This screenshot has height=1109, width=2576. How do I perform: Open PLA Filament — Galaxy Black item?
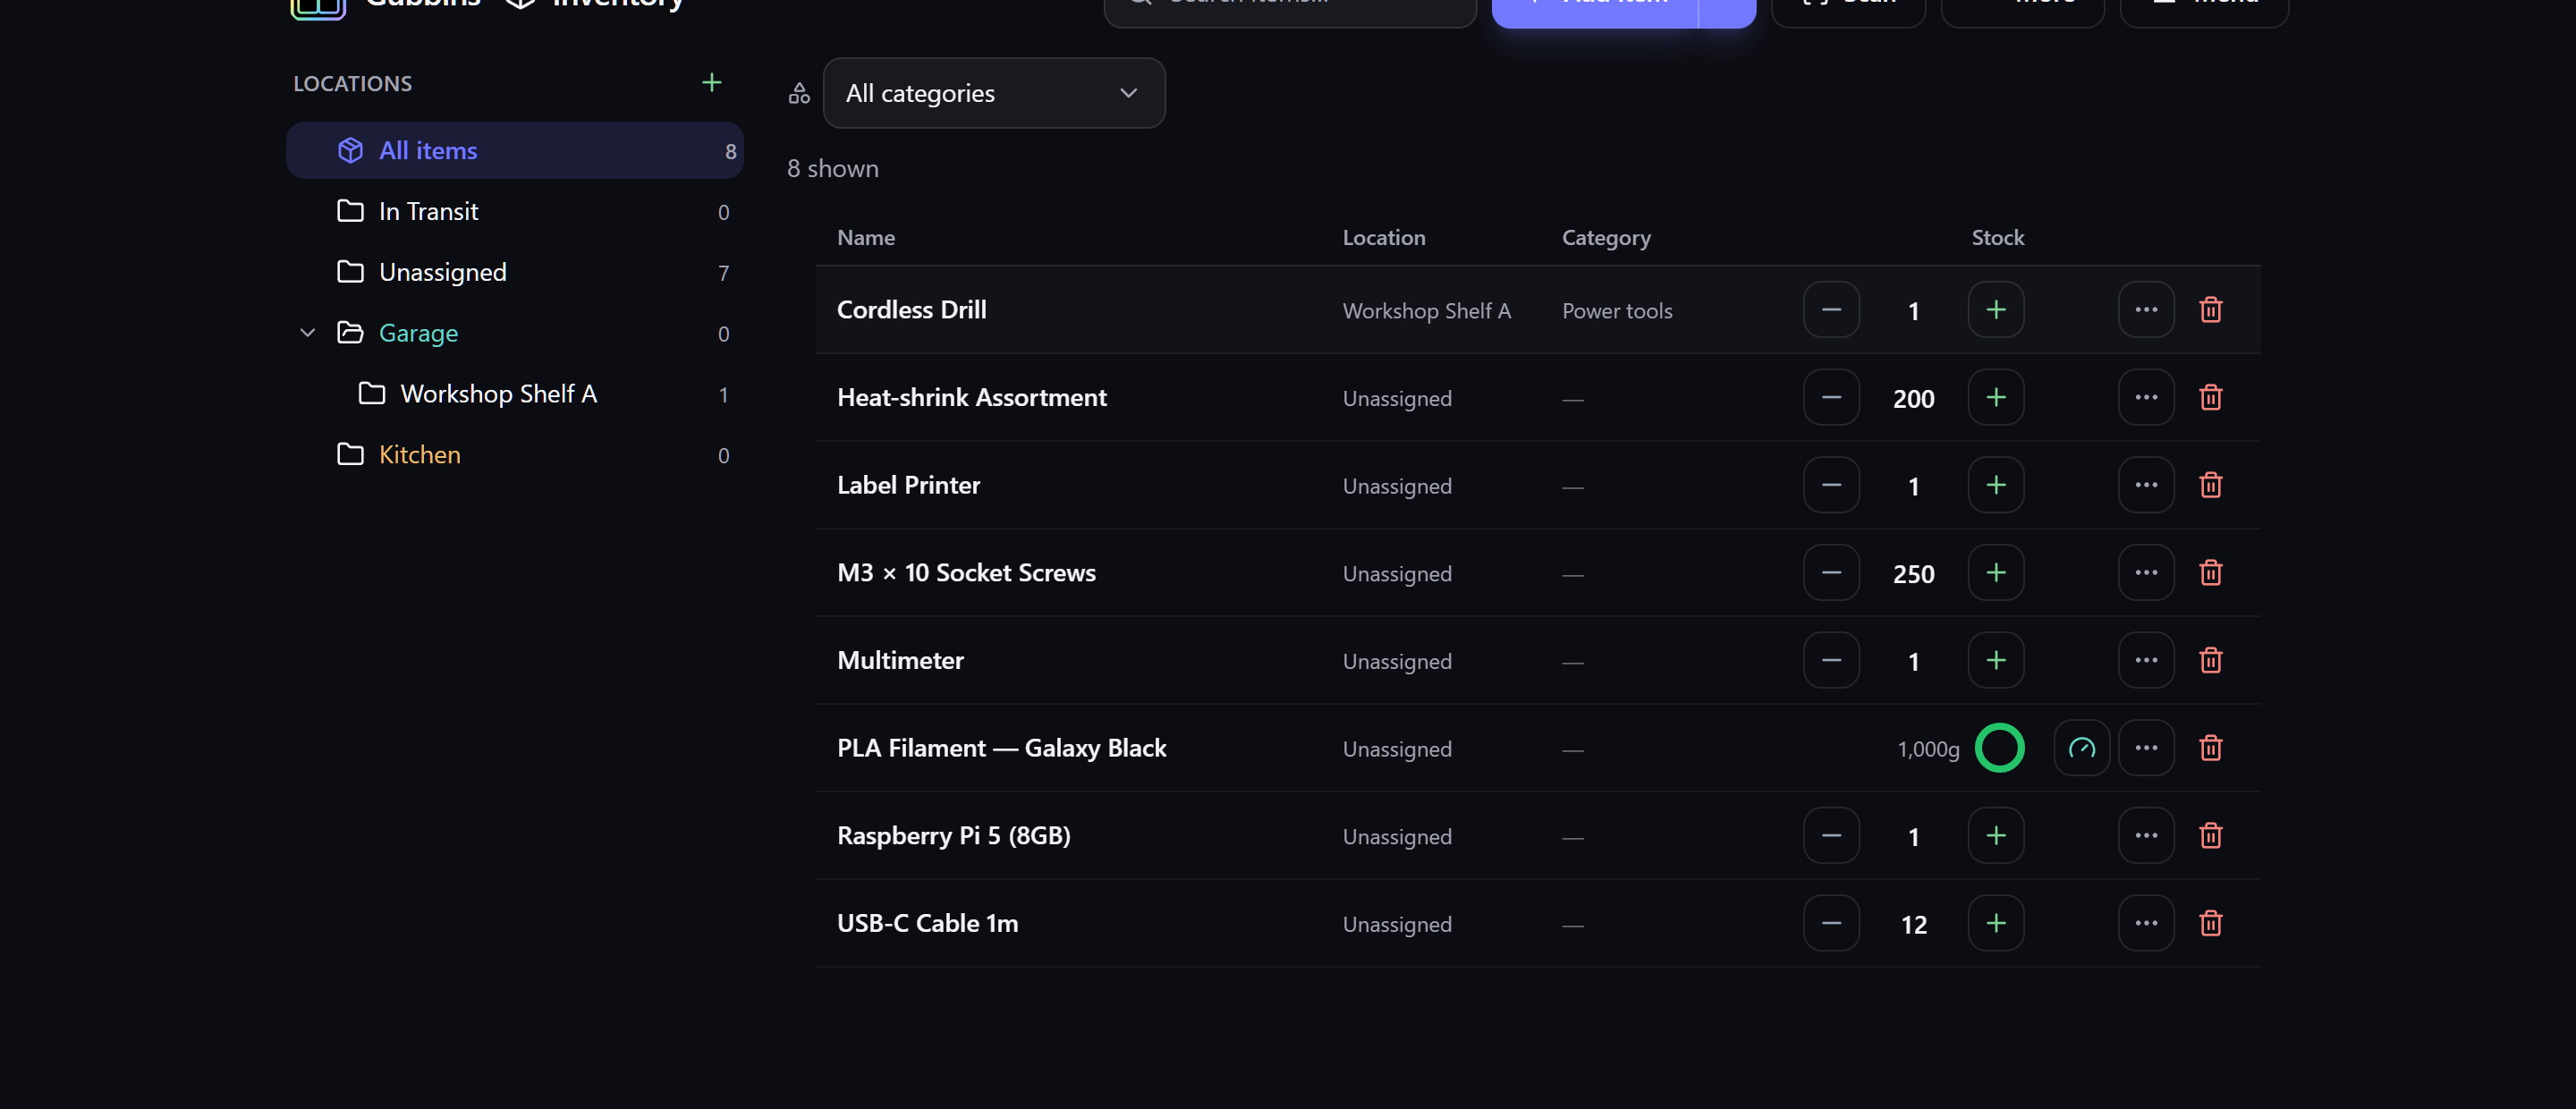click(x=1001, y=748)
